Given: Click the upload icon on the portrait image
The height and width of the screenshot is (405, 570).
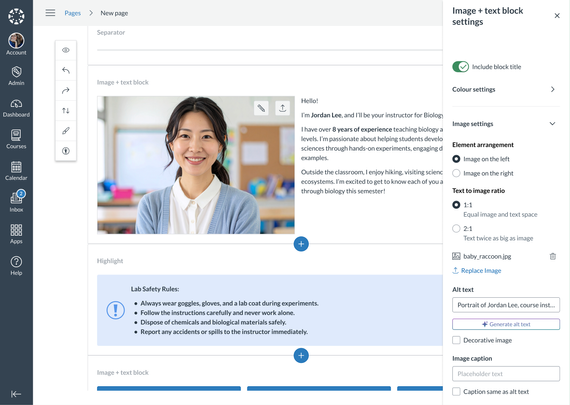Looking at the screenshot, I should click(x=282, y=108).
